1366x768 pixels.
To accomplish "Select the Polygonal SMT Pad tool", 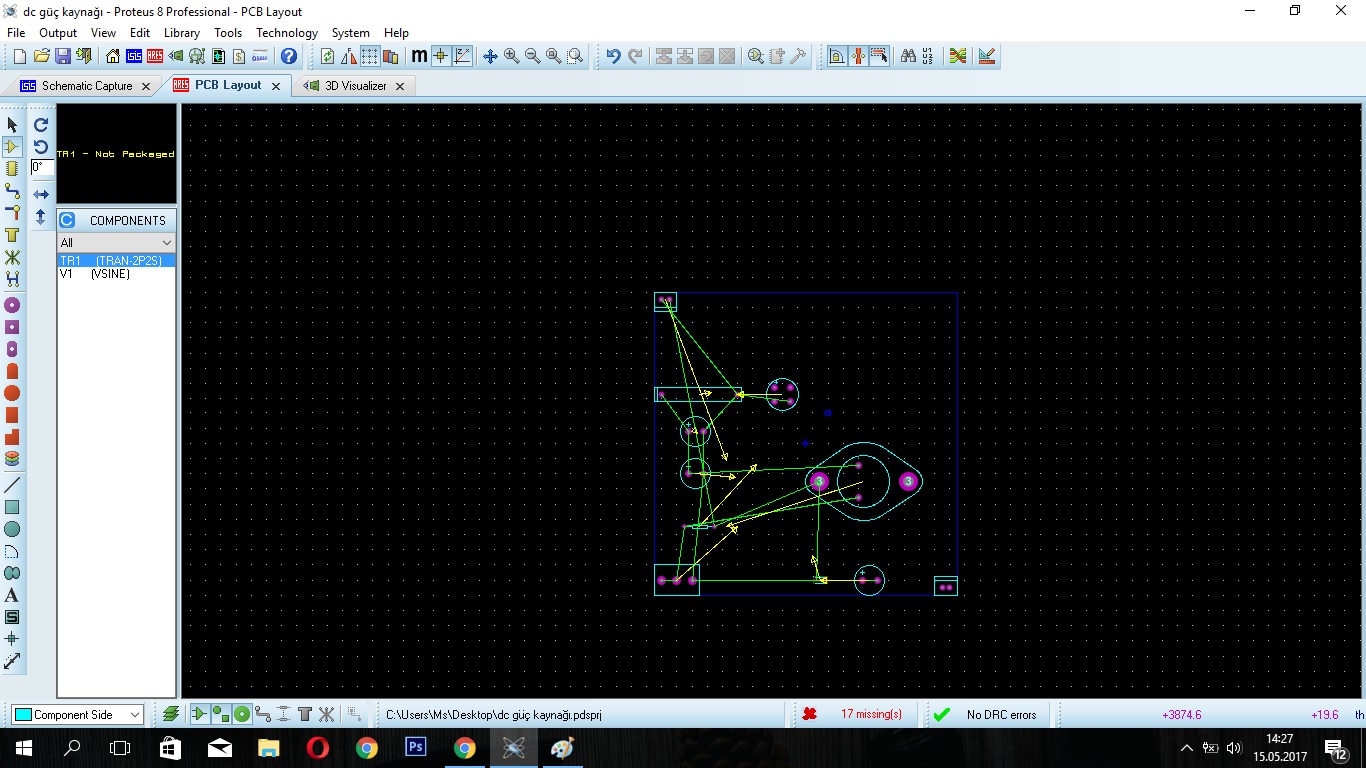I will 12,437.
